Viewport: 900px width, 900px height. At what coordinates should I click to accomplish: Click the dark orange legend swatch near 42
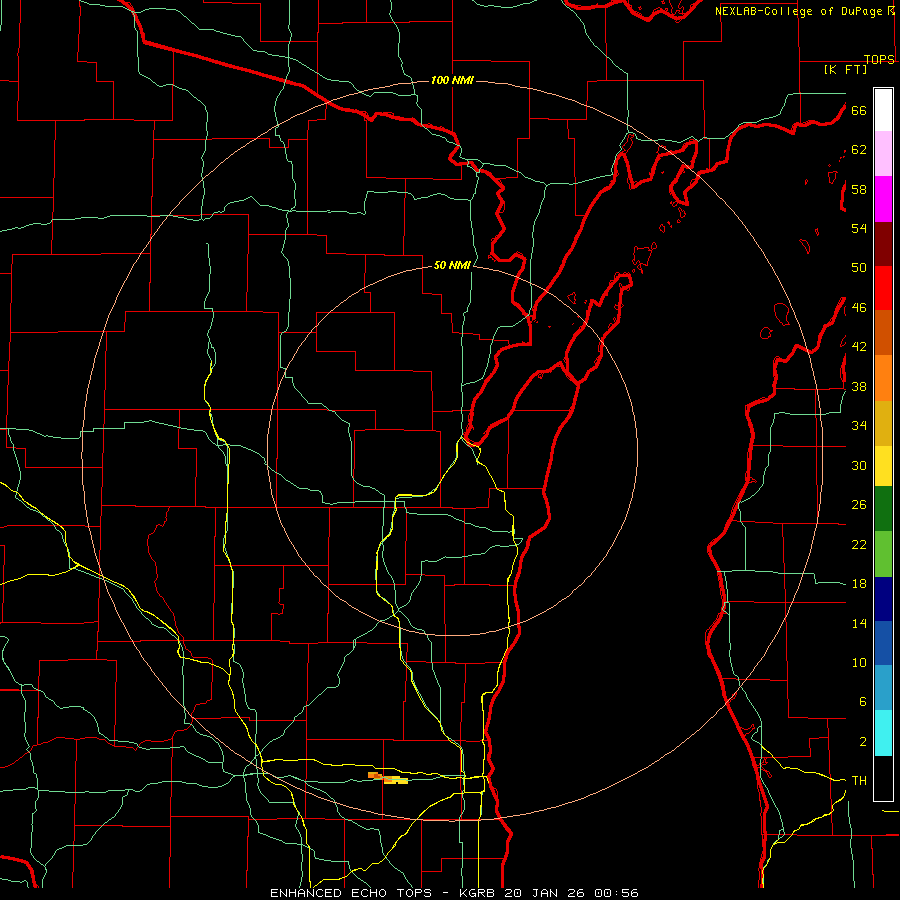tap(883, 333)
